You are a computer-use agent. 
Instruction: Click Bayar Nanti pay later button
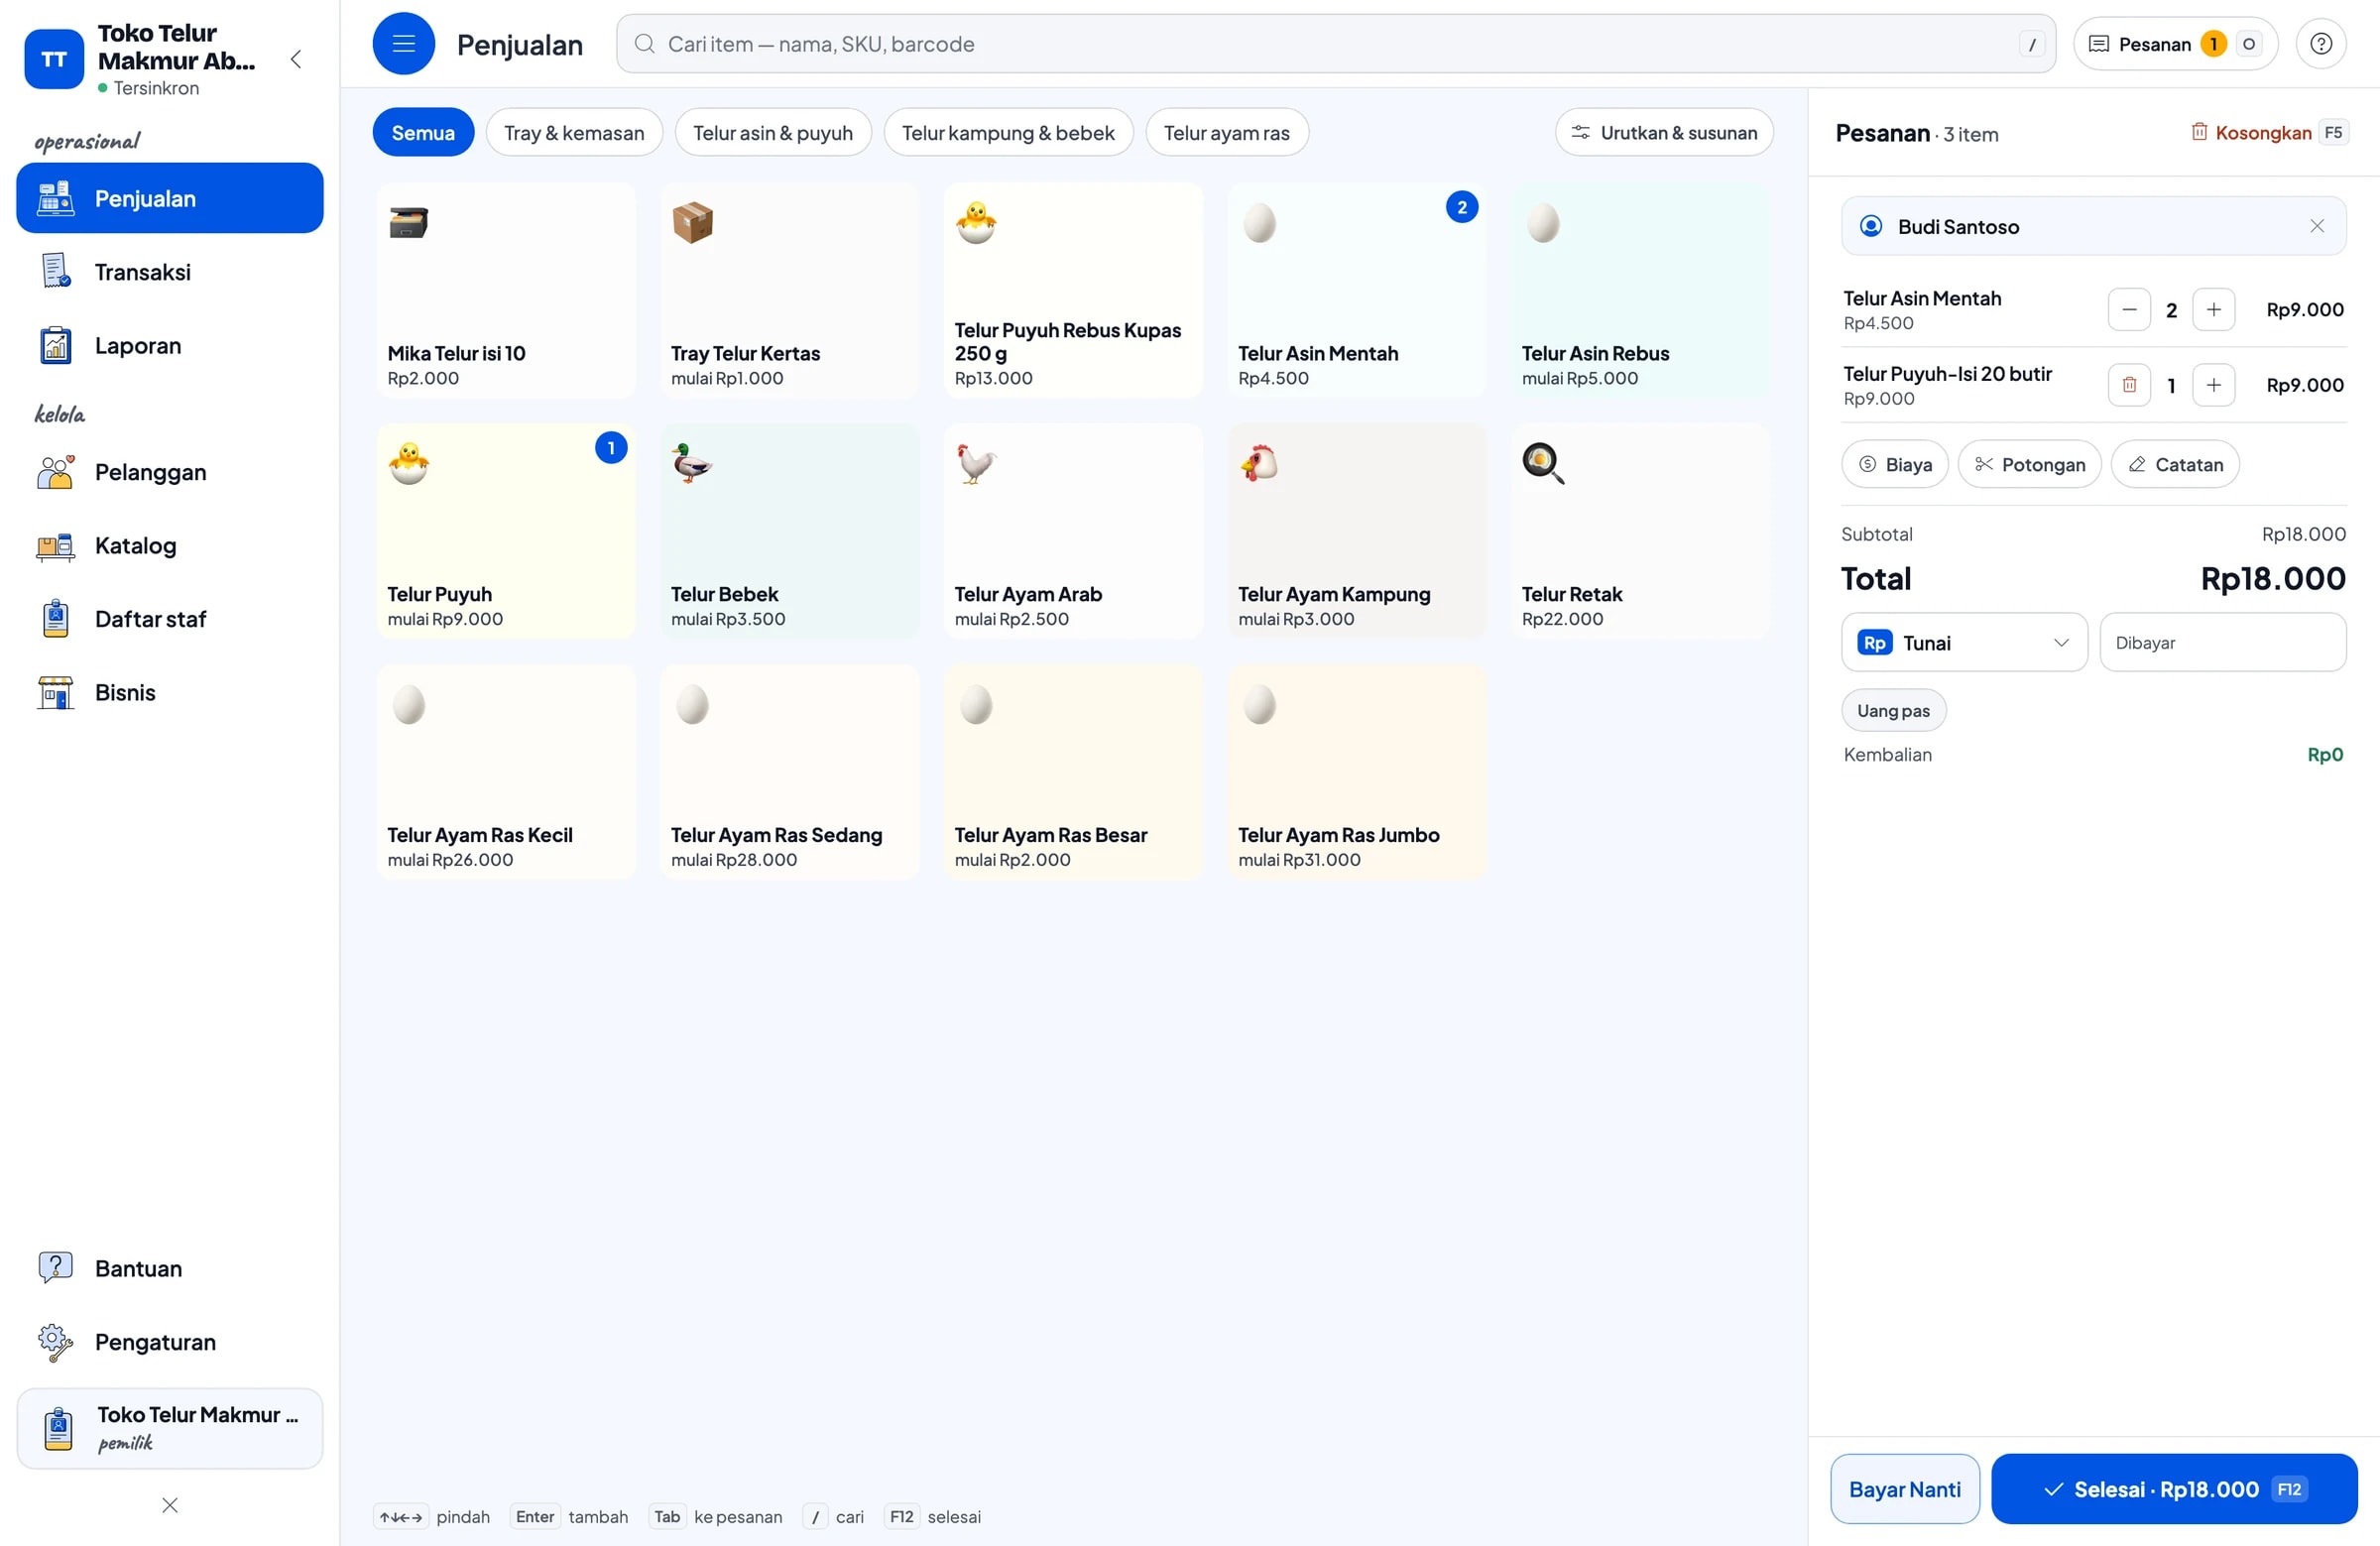click(1904, 1488)
